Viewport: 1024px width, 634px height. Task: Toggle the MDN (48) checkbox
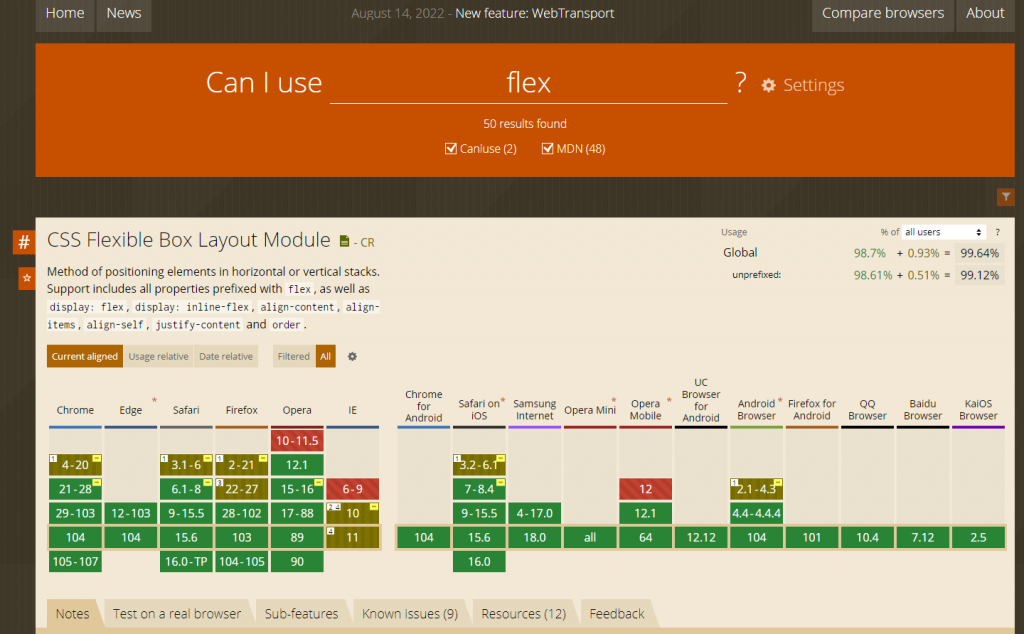(x=547, y=149)
